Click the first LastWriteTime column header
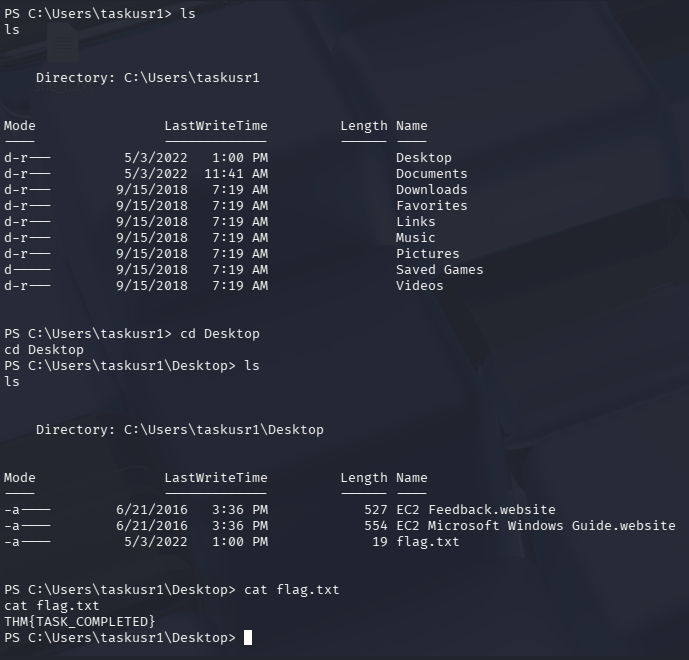The image size is (689, 660). point(216,126)
